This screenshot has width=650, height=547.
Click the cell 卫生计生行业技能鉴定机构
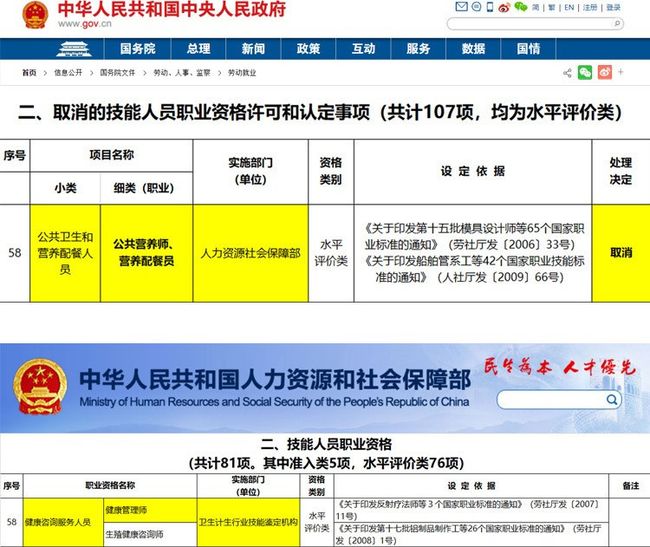(x=248, y=522)
